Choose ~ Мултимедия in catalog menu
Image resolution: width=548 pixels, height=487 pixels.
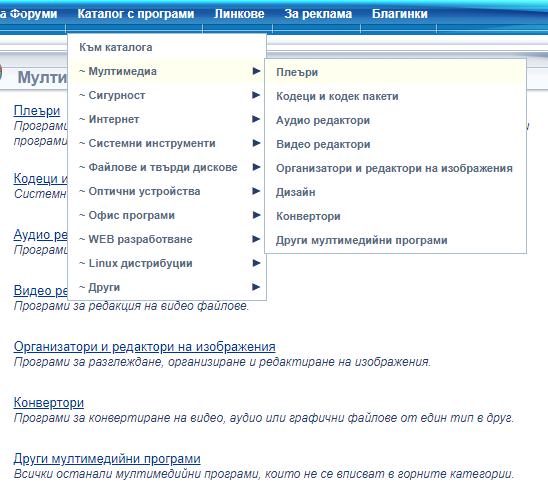point(167,71)
